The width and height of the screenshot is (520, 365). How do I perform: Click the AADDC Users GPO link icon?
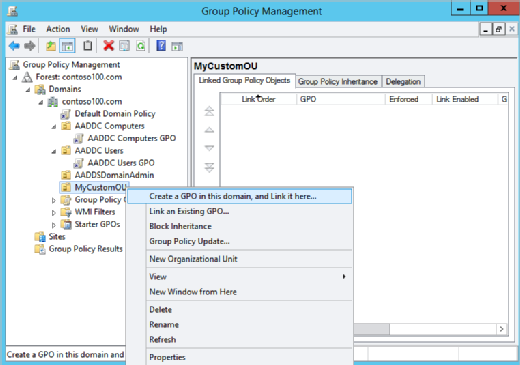tap(78, 163)
